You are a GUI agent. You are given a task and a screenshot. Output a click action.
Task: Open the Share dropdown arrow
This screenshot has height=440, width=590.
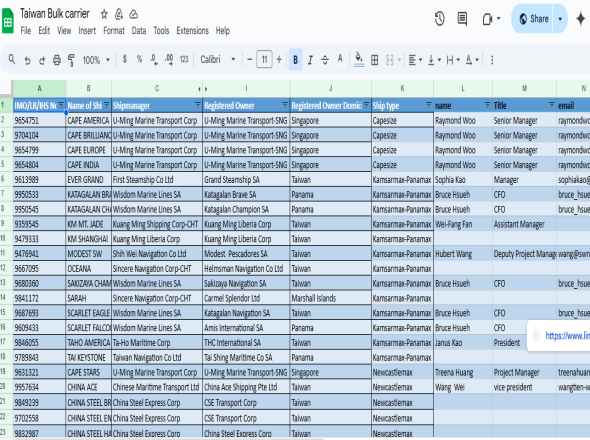click(560, 18)
